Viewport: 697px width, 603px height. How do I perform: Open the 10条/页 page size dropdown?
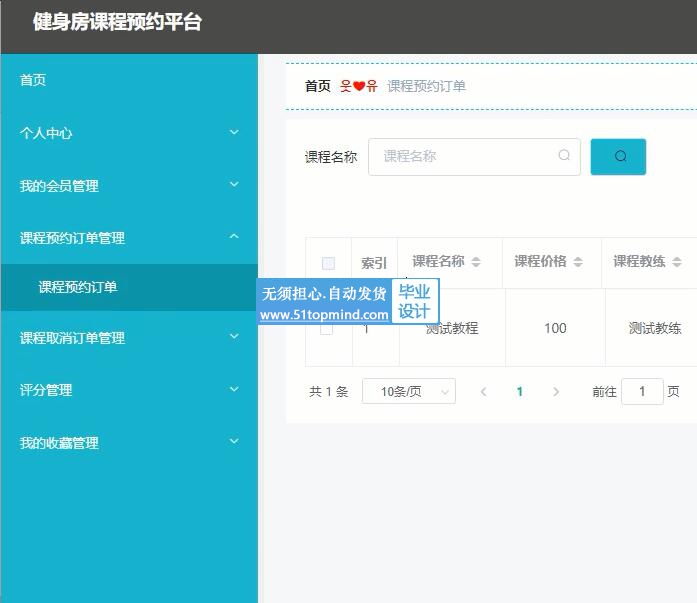click(x=409, y=391)
